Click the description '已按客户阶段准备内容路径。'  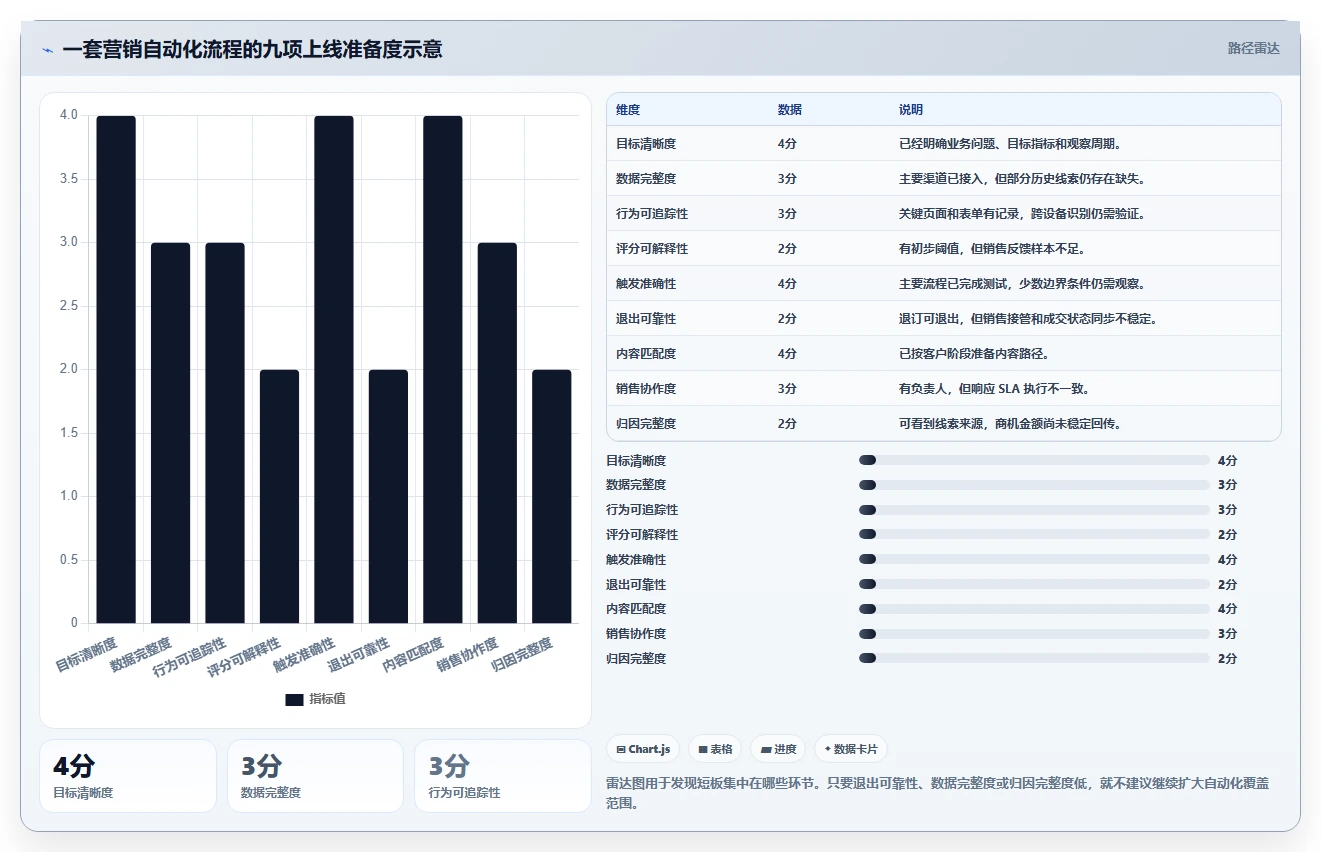978,354
